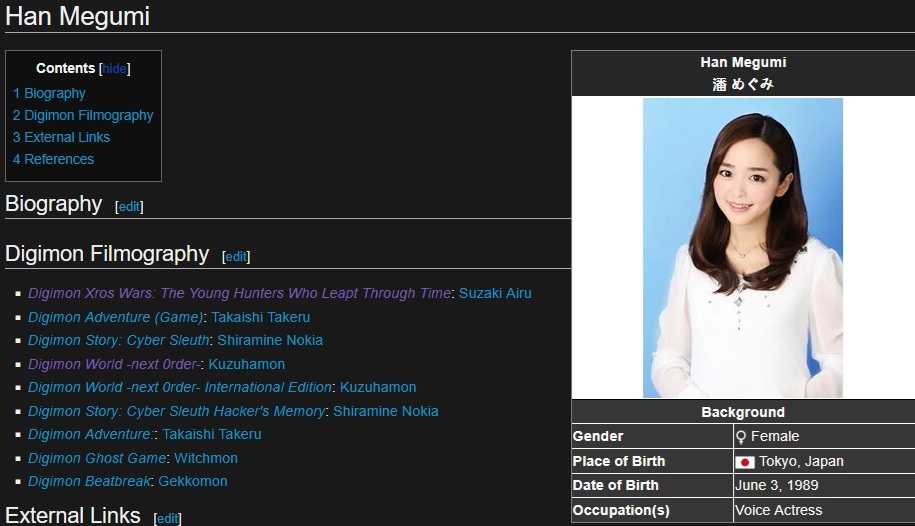This screenshot has height=526, width=915.
Task: Click the Background infobox header
Action: (x=743, y=412)
